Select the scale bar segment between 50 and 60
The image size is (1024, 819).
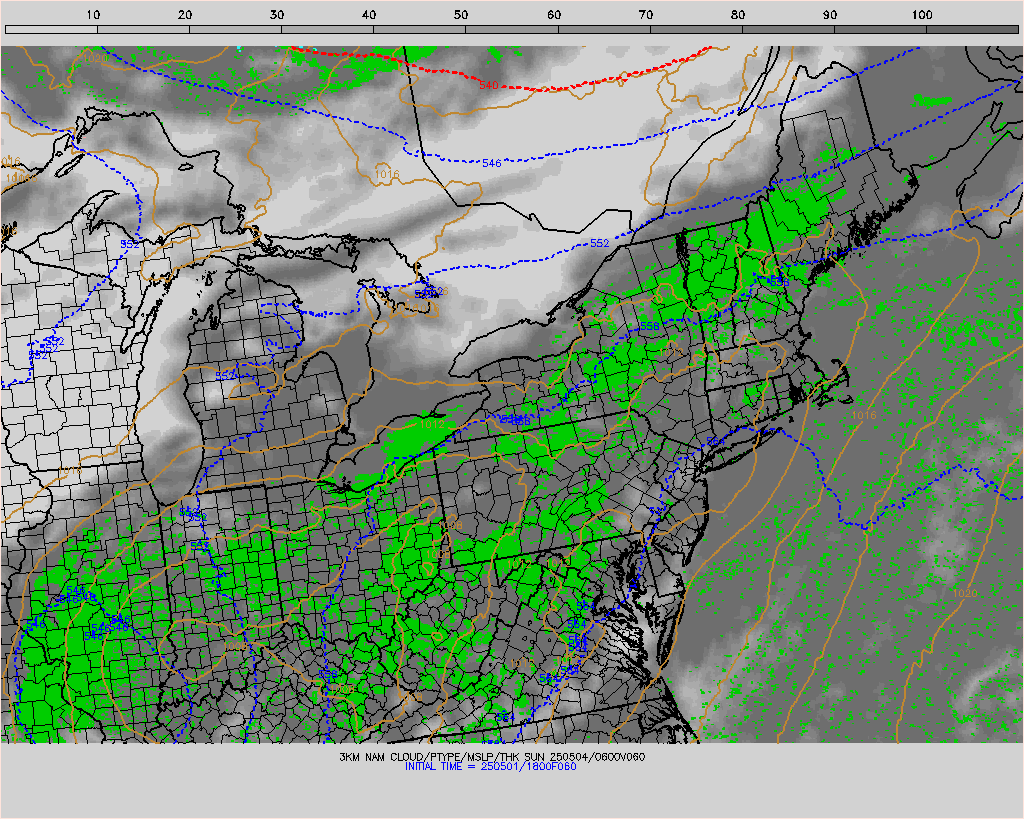512,29
